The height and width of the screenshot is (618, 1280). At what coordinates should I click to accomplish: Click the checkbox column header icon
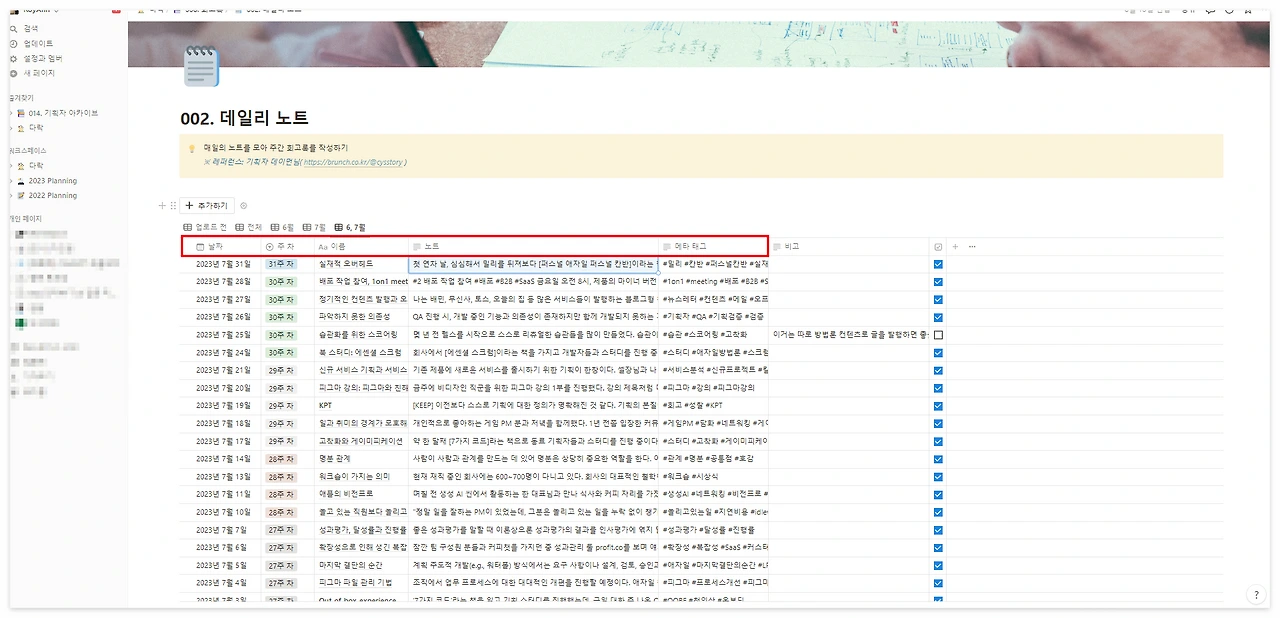tap(937, 246)
